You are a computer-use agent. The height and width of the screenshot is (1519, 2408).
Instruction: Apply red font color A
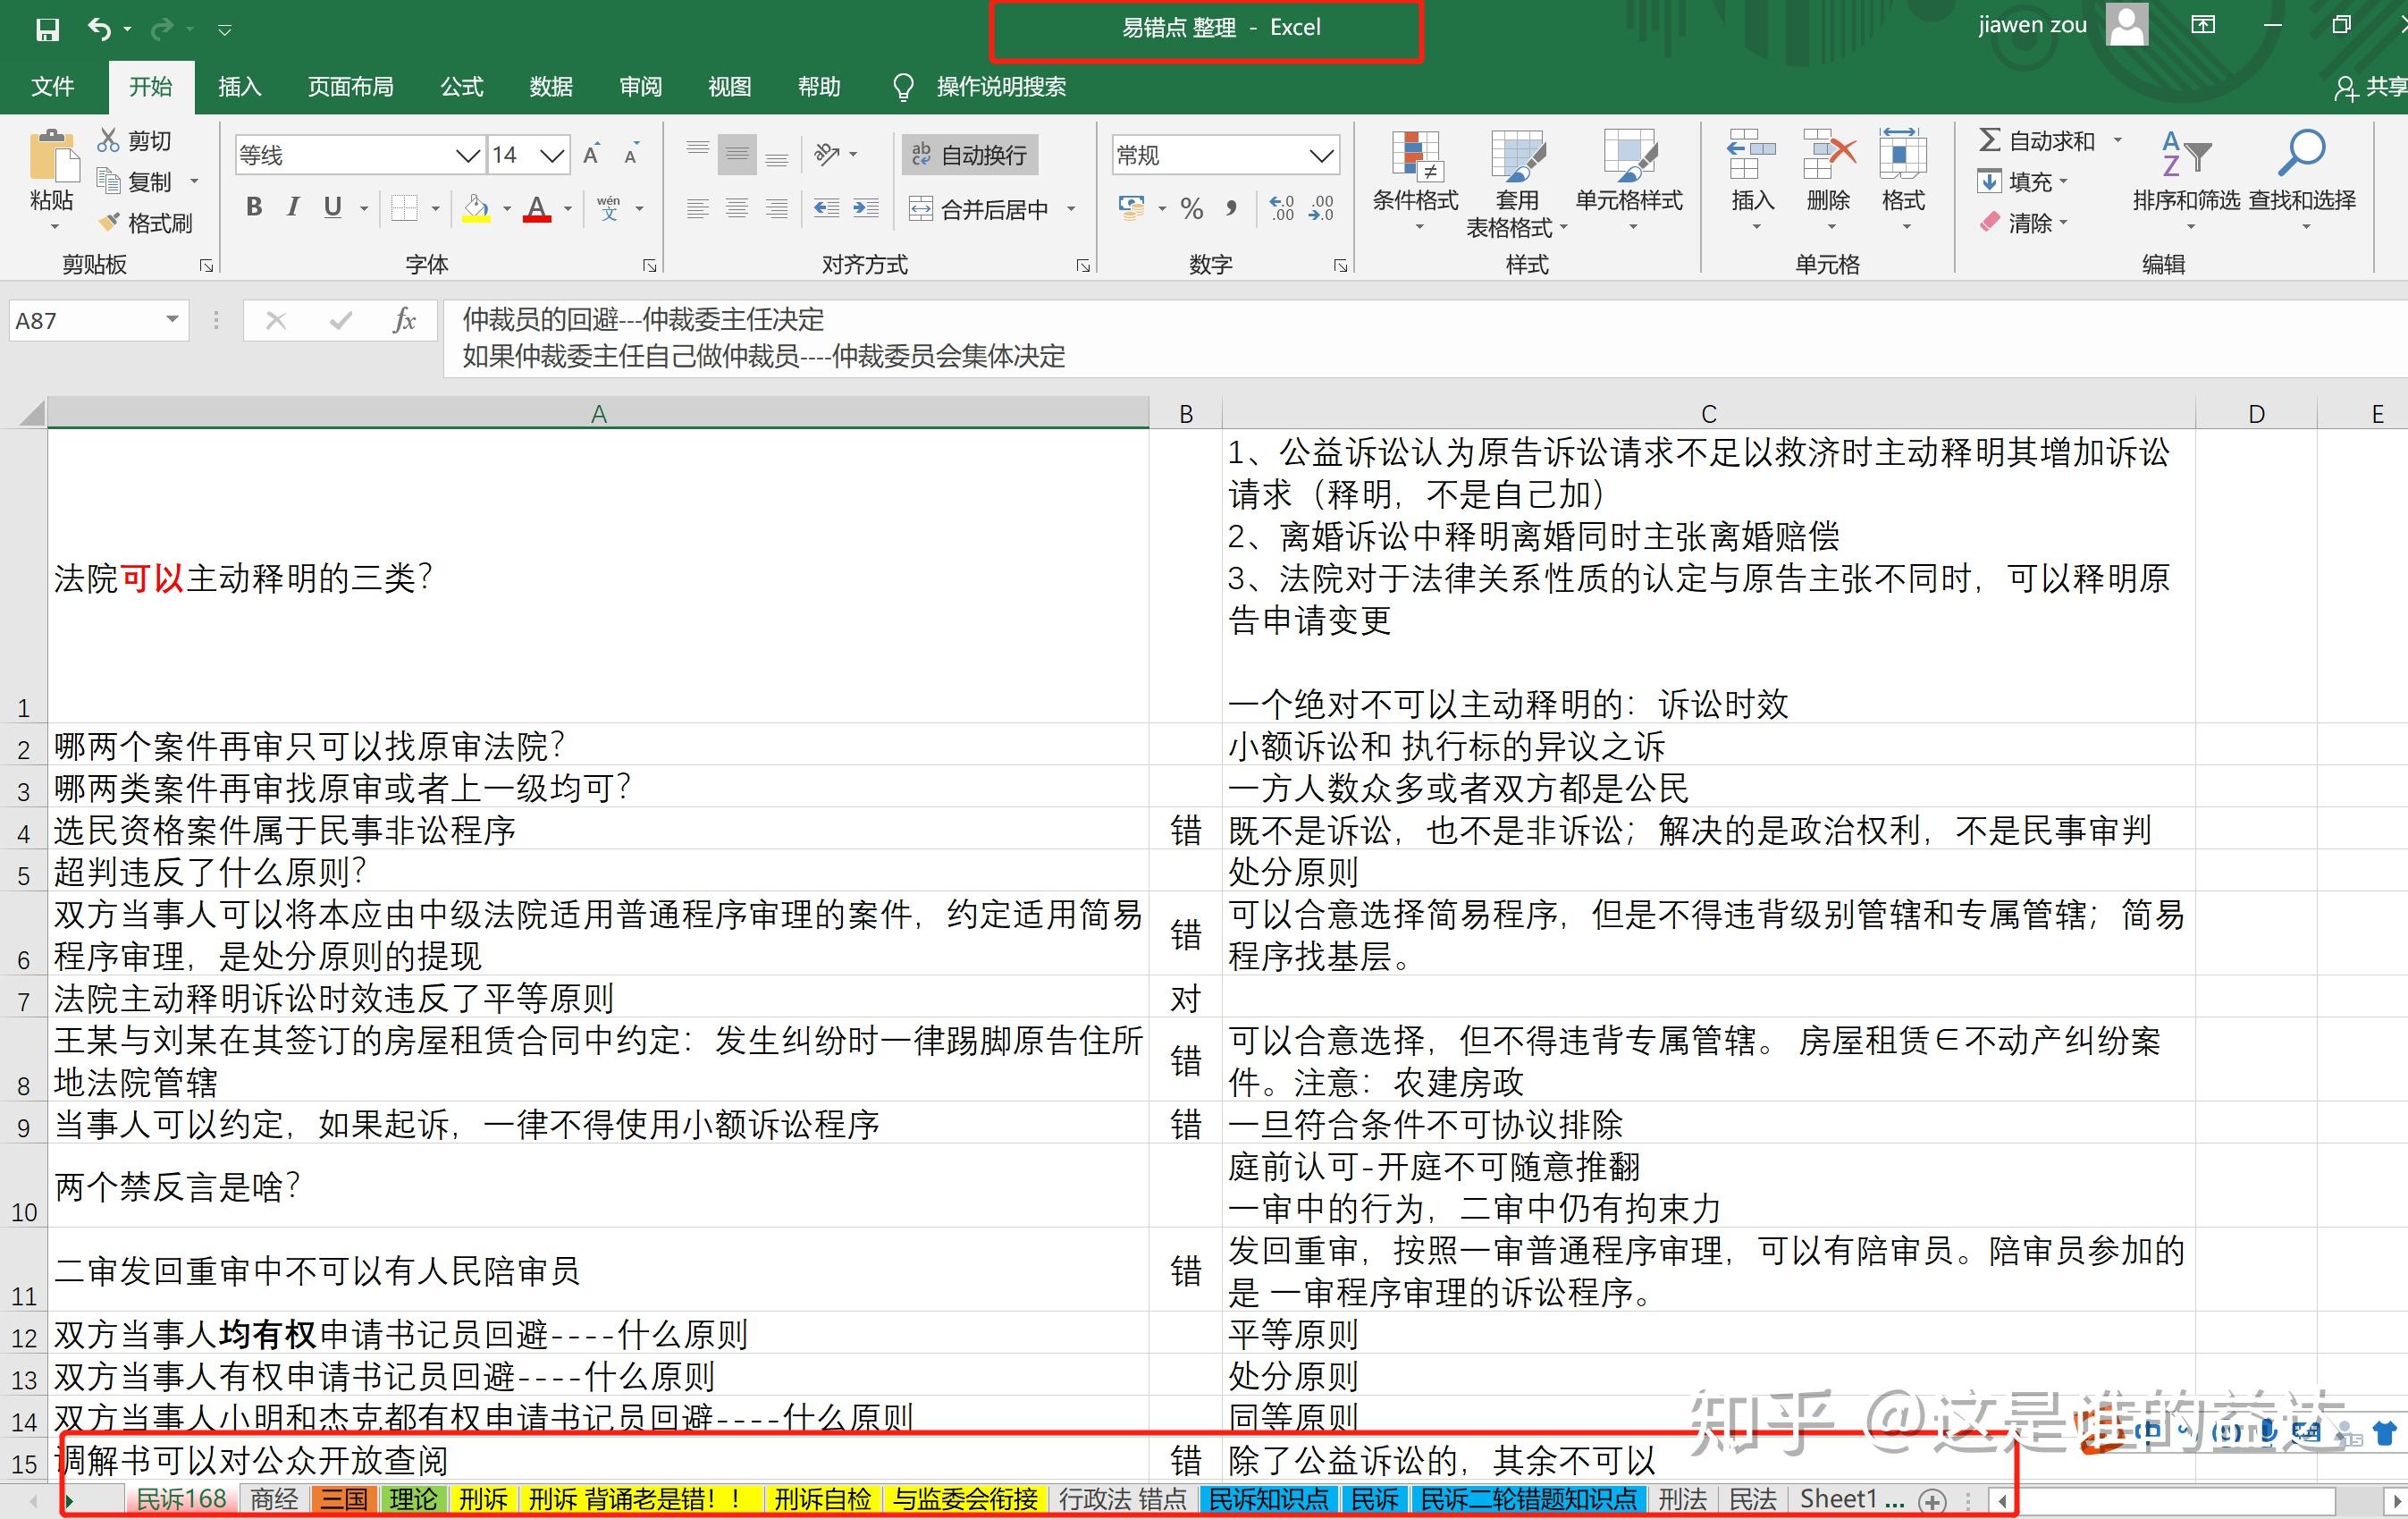coord(537,208)
